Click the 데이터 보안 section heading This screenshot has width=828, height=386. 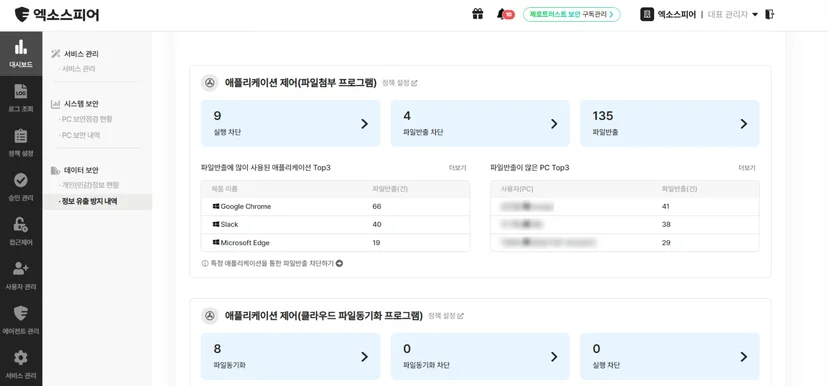pos(81,170)
